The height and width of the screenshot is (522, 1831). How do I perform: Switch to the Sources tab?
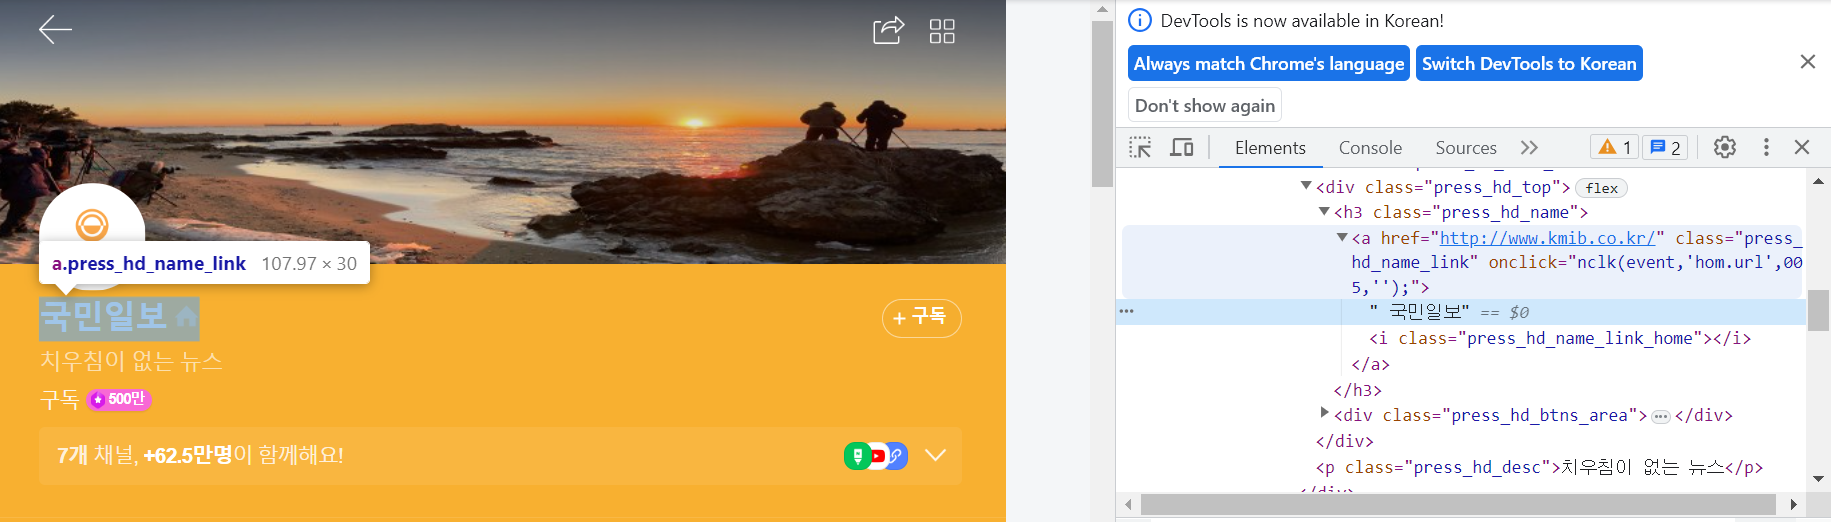[x=1466, y=148]
